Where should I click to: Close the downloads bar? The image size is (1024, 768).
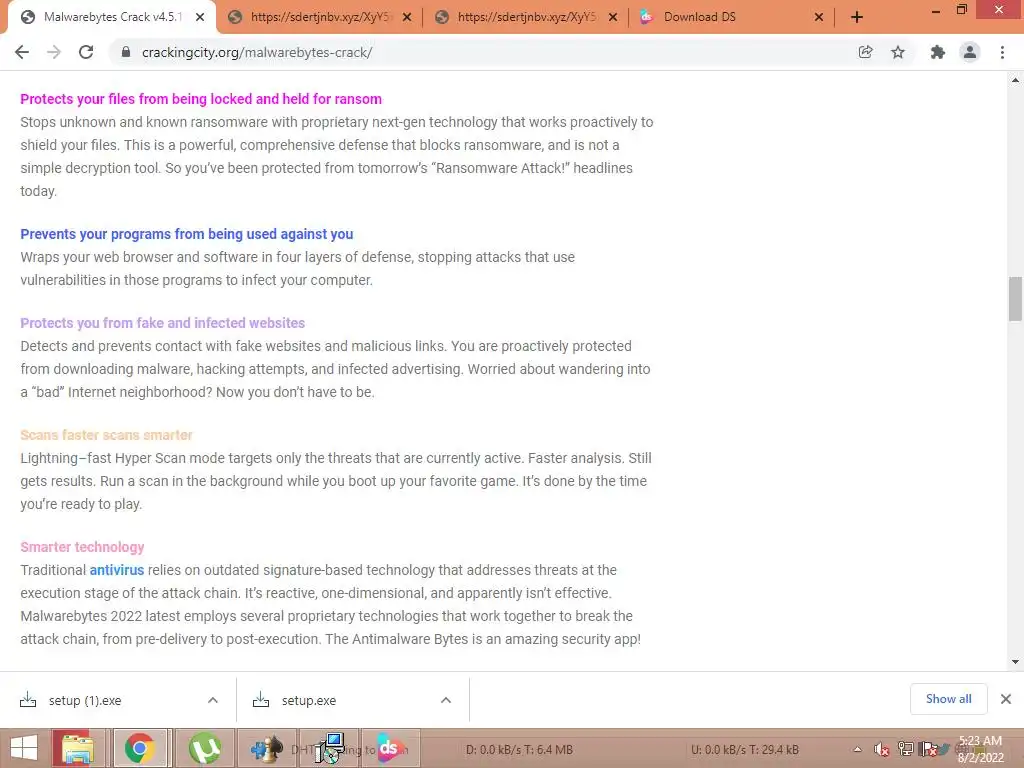click(x=1006, y=699)
